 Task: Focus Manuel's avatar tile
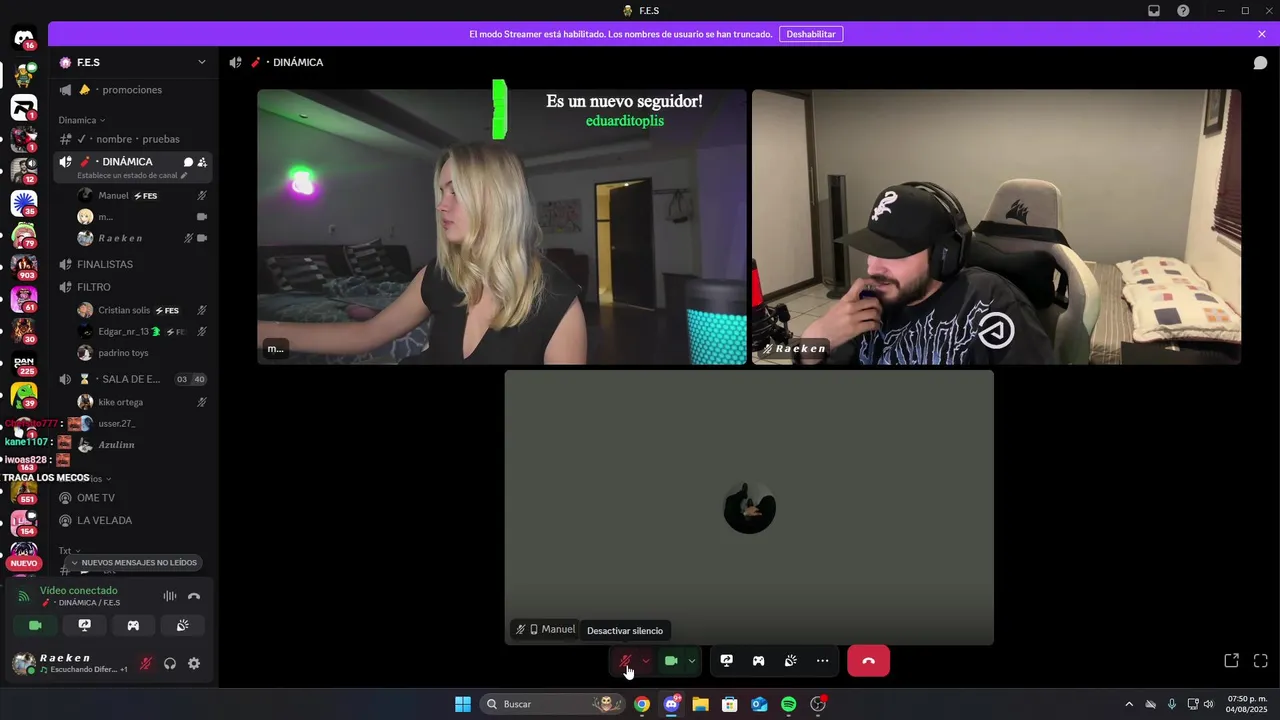749,508
